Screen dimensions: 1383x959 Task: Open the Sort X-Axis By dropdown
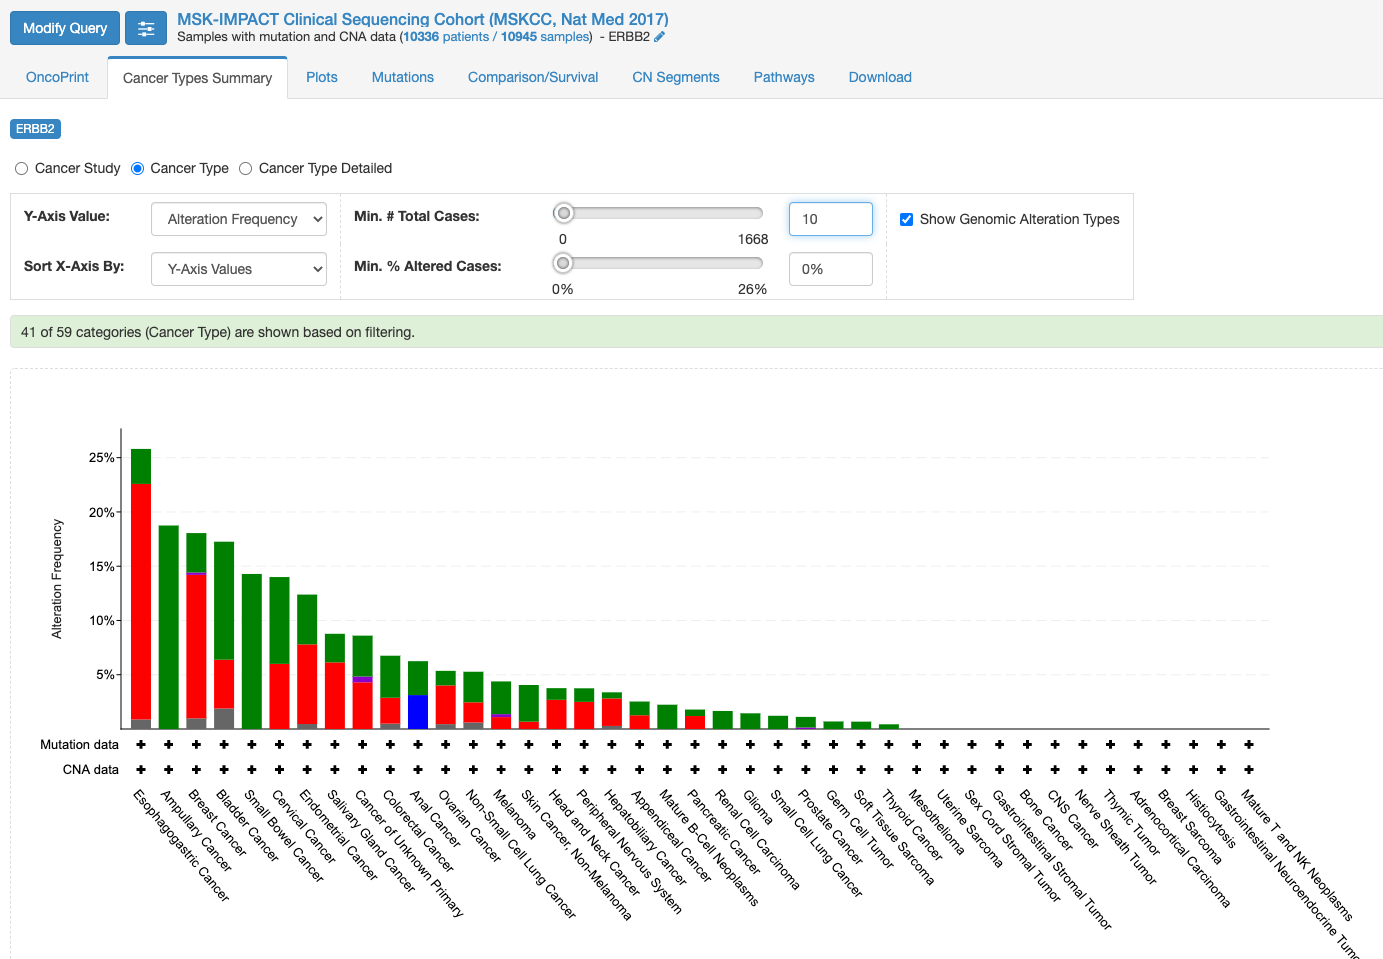pos(239,269)
